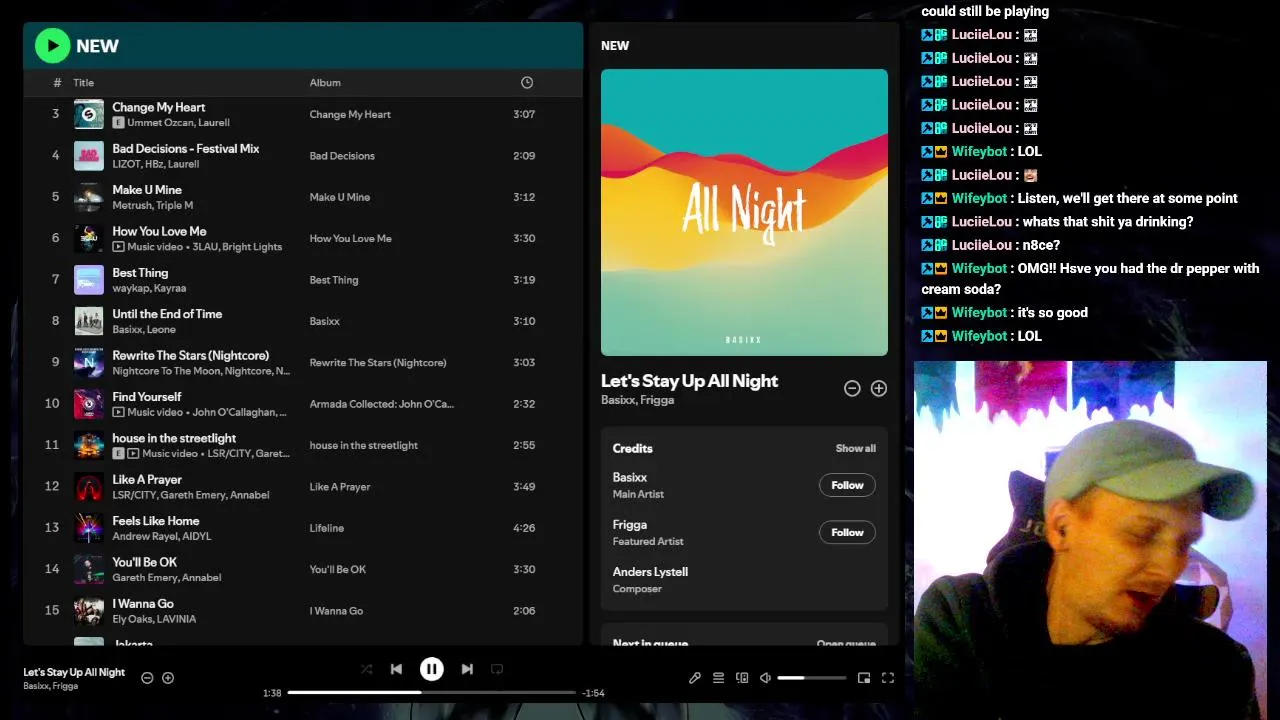Image resolution: width=1280 pixels, height=720 pixels.
Task: Enter full screen mode icon
Action: click(887, 678)
